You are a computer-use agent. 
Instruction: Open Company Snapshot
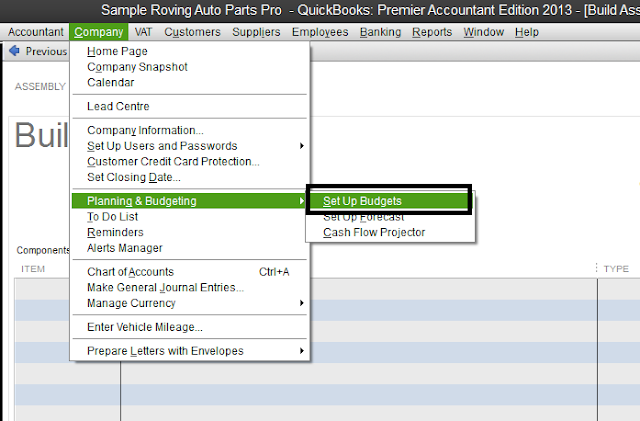tap(137, 67)
